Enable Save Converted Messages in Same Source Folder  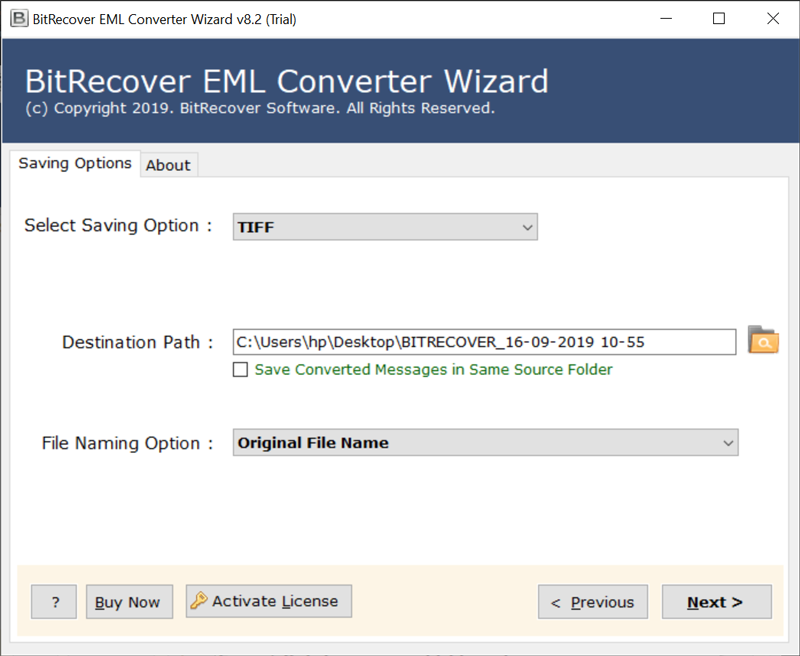point(240,369)
